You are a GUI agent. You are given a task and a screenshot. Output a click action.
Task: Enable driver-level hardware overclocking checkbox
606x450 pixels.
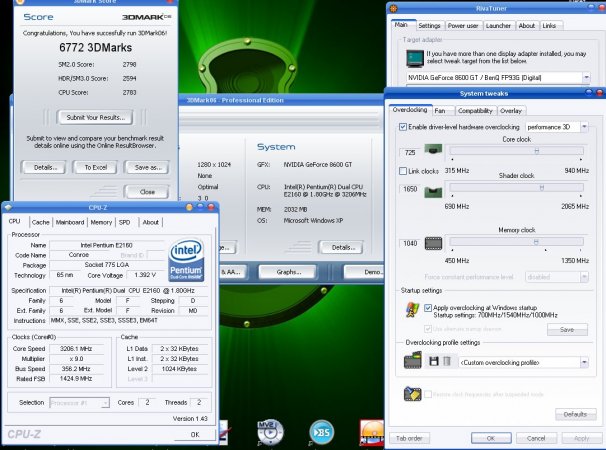click(x=403, y=127)
